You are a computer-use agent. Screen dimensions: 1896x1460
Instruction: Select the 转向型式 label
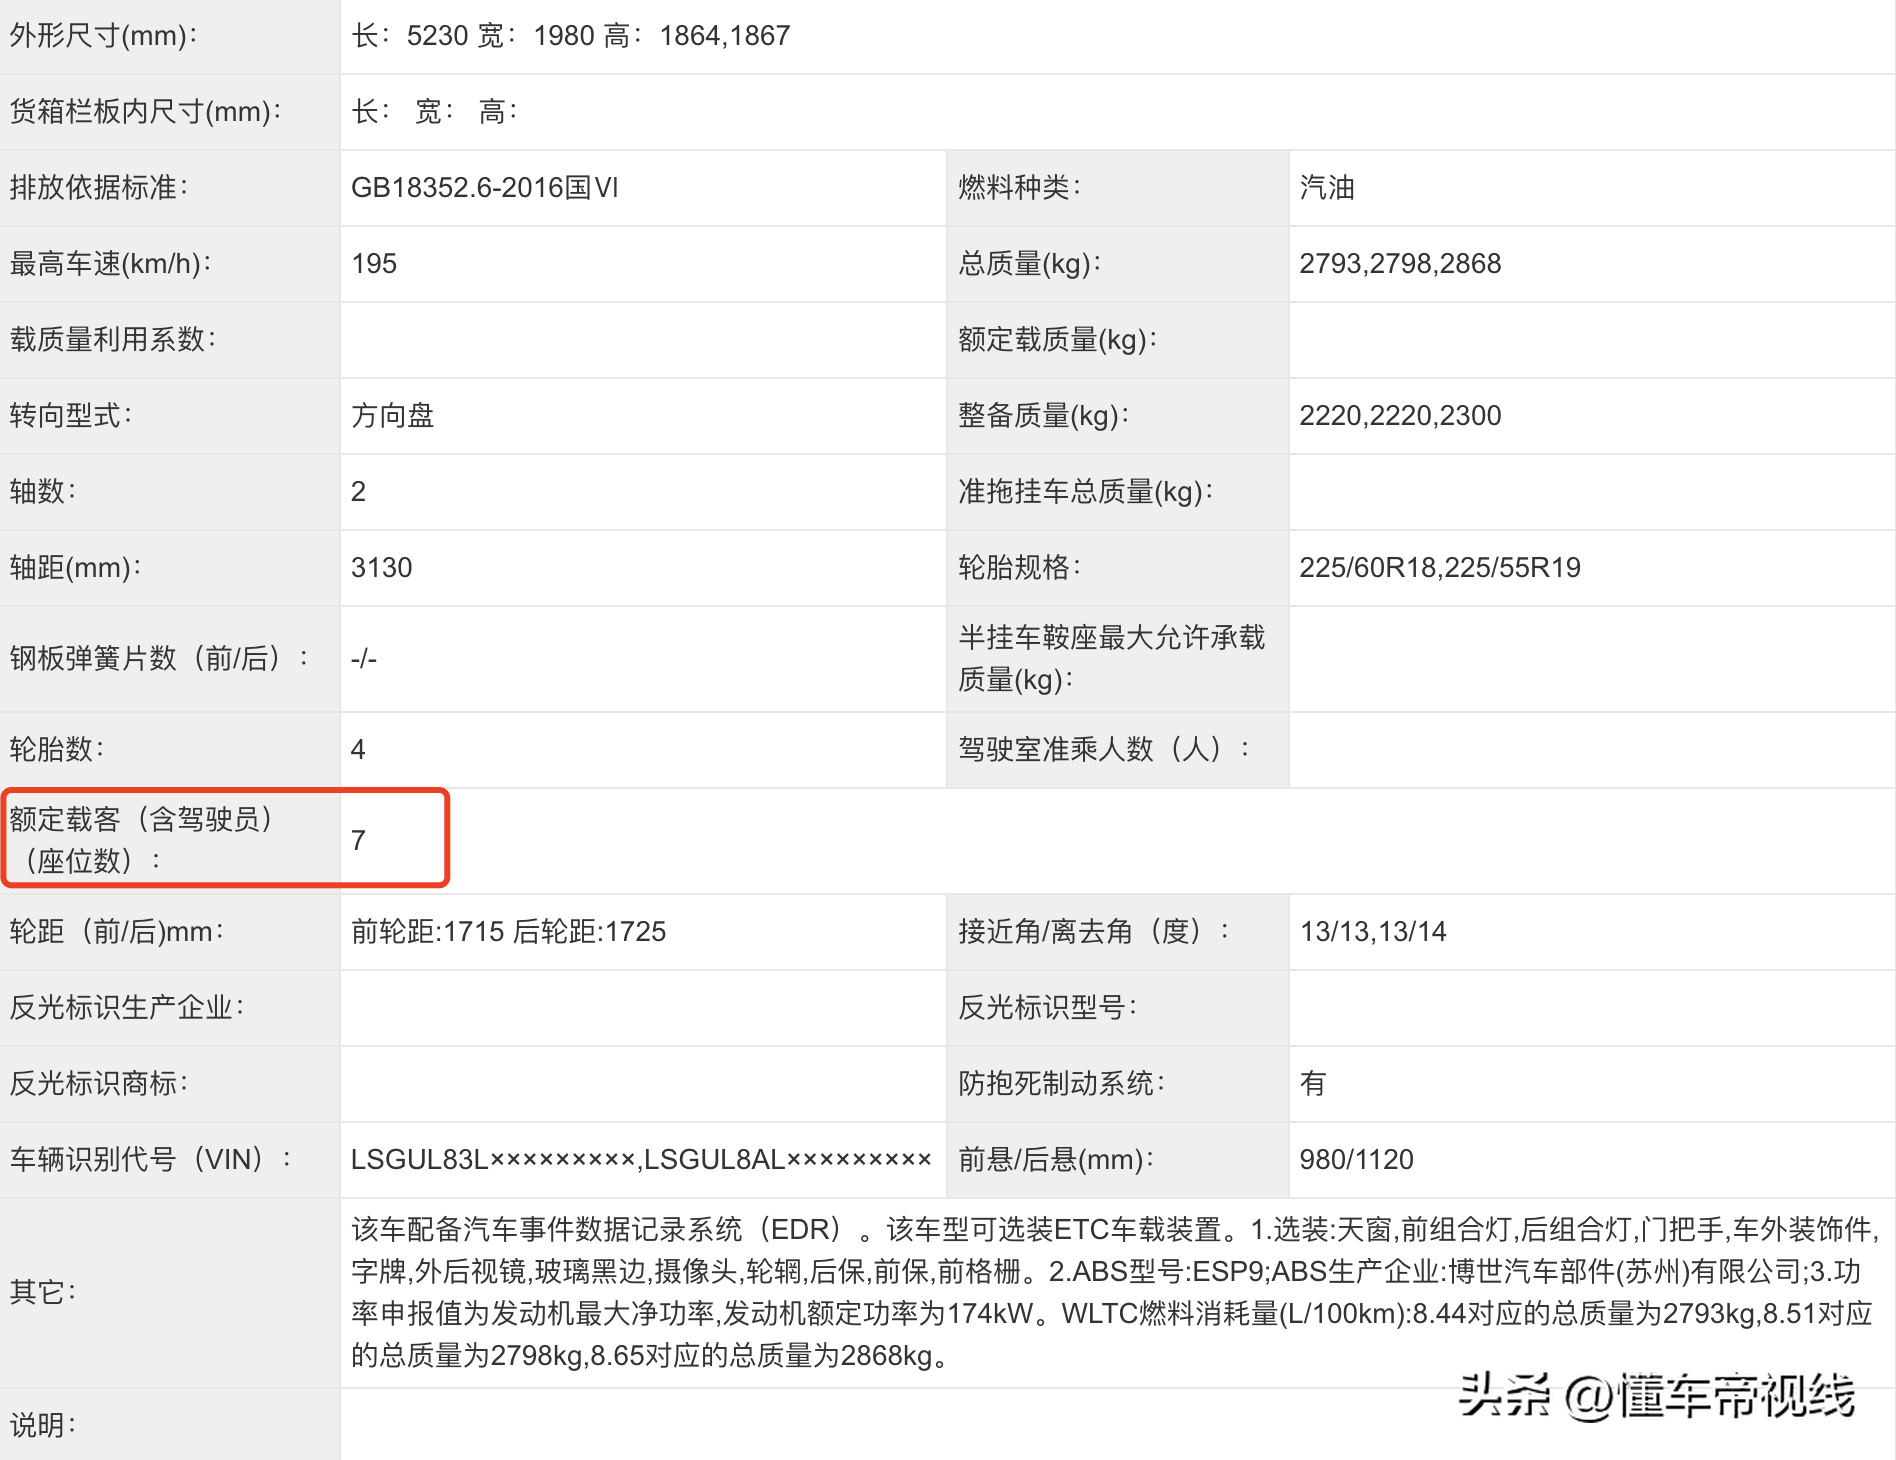pos(71,416)
